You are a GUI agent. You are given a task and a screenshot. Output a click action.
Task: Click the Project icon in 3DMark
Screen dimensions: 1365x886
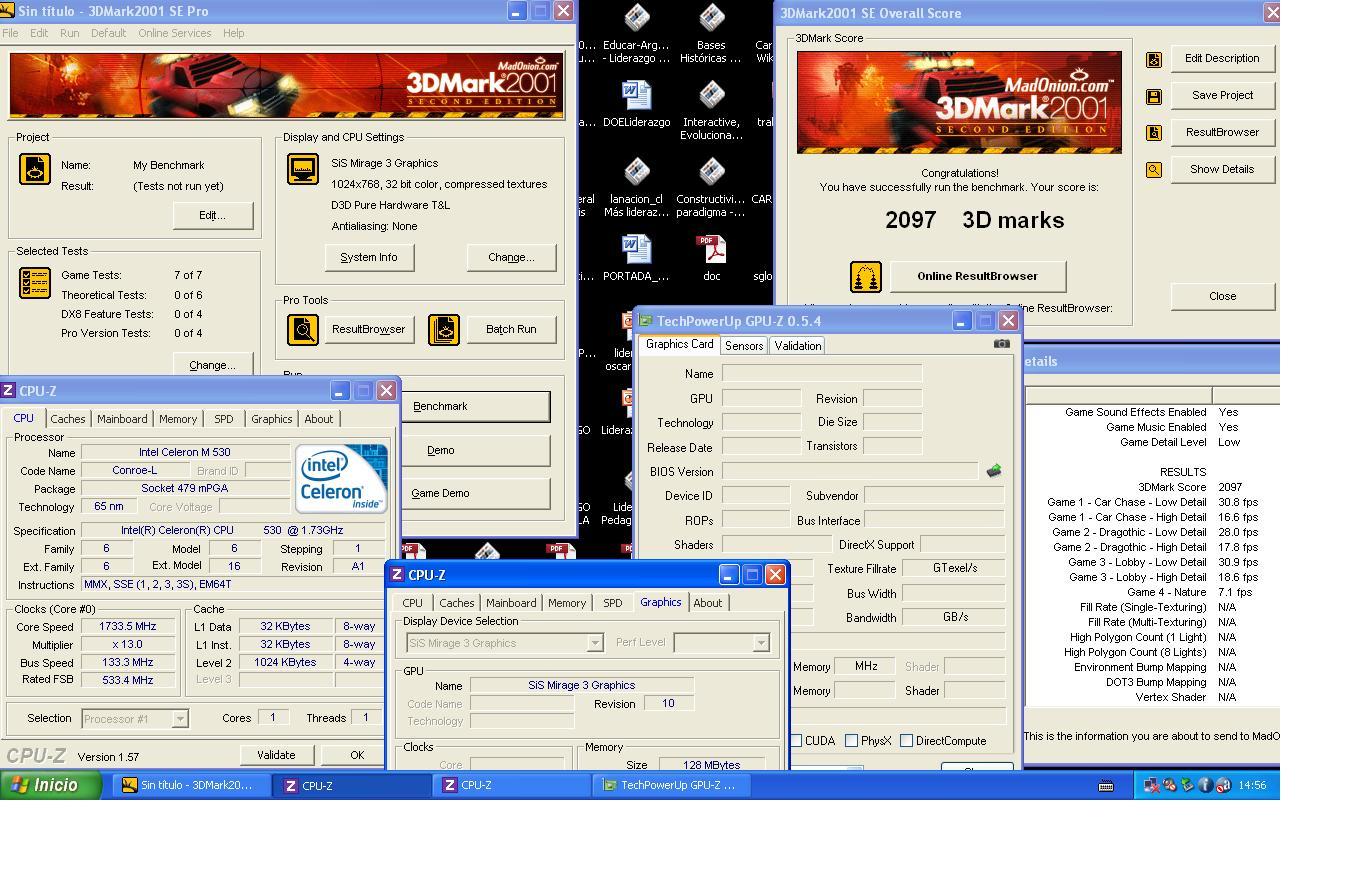click(x=35, y=169)
